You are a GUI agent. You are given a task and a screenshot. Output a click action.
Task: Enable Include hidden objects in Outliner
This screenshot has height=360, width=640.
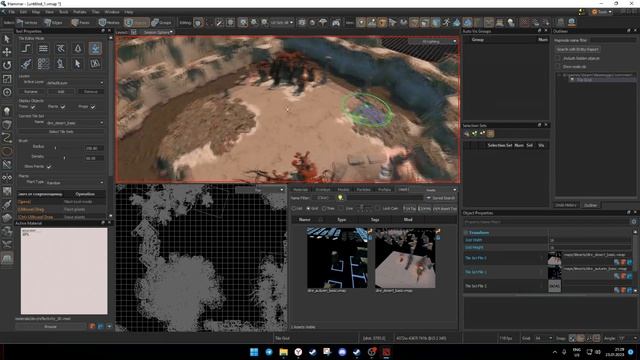[x=558, y=58]
